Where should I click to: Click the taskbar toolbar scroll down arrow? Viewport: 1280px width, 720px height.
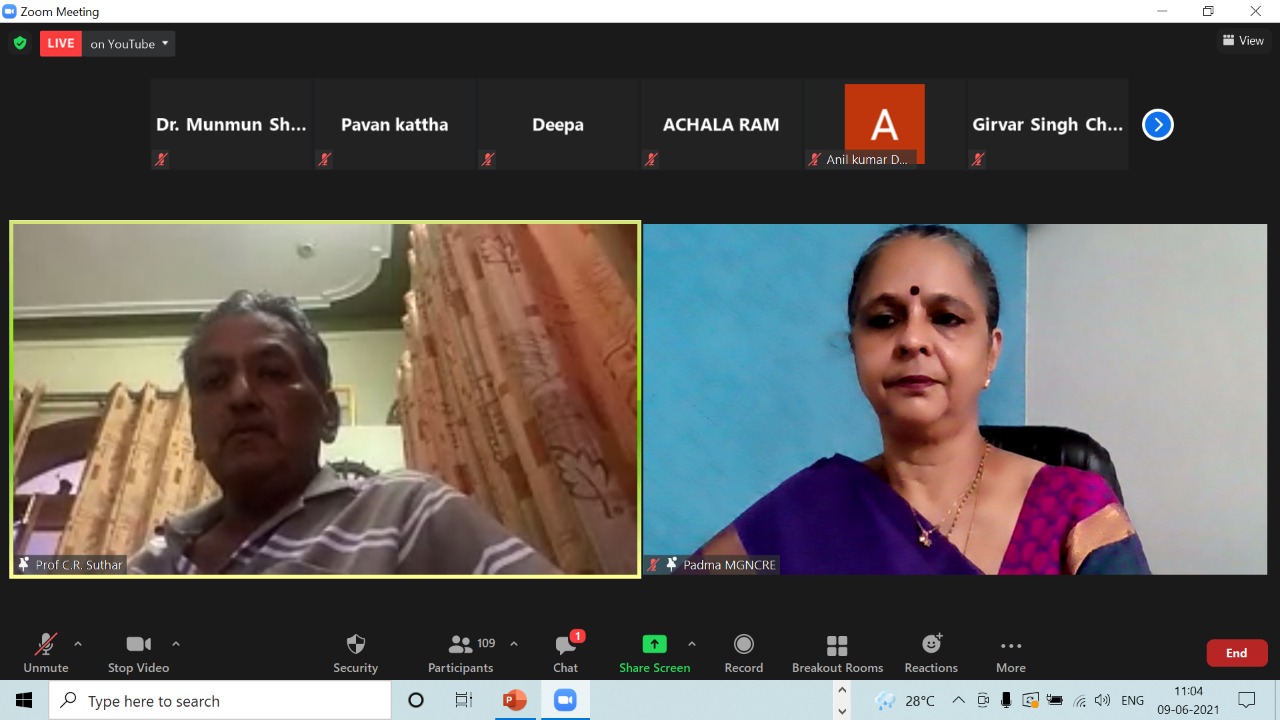click(x=842, y=711)
